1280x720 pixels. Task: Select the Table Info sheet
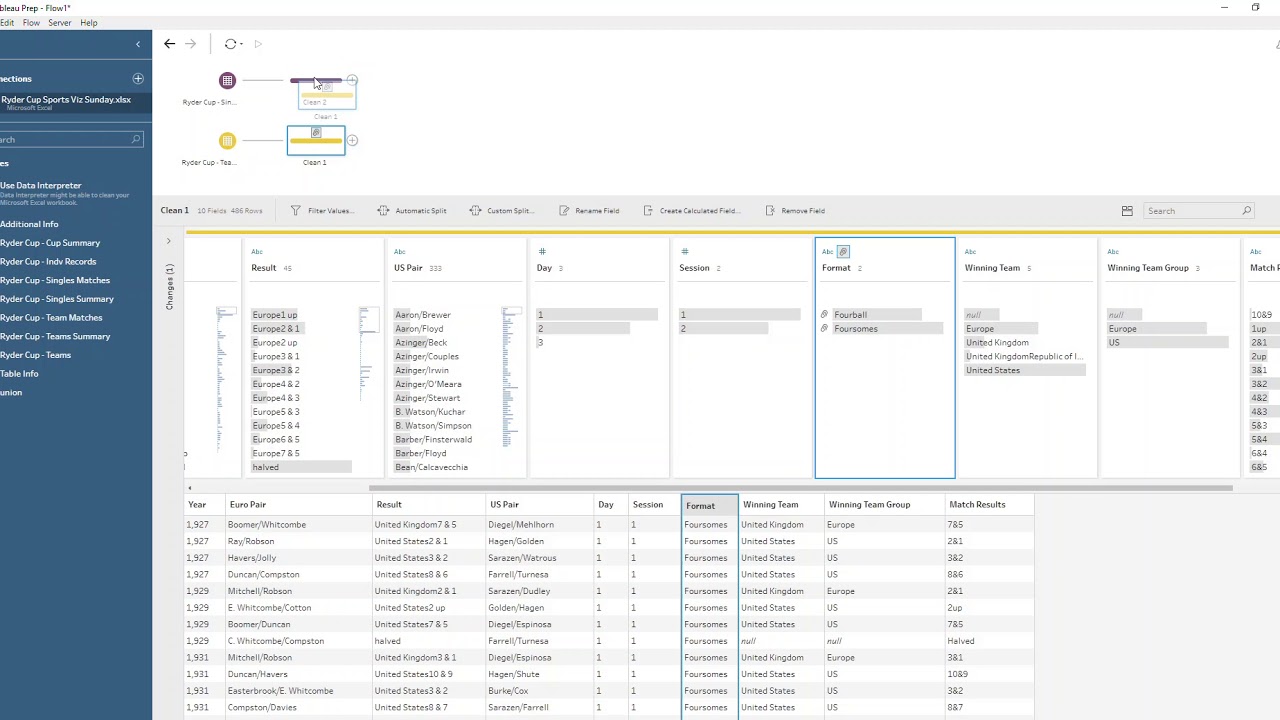(x=19, y=374)
